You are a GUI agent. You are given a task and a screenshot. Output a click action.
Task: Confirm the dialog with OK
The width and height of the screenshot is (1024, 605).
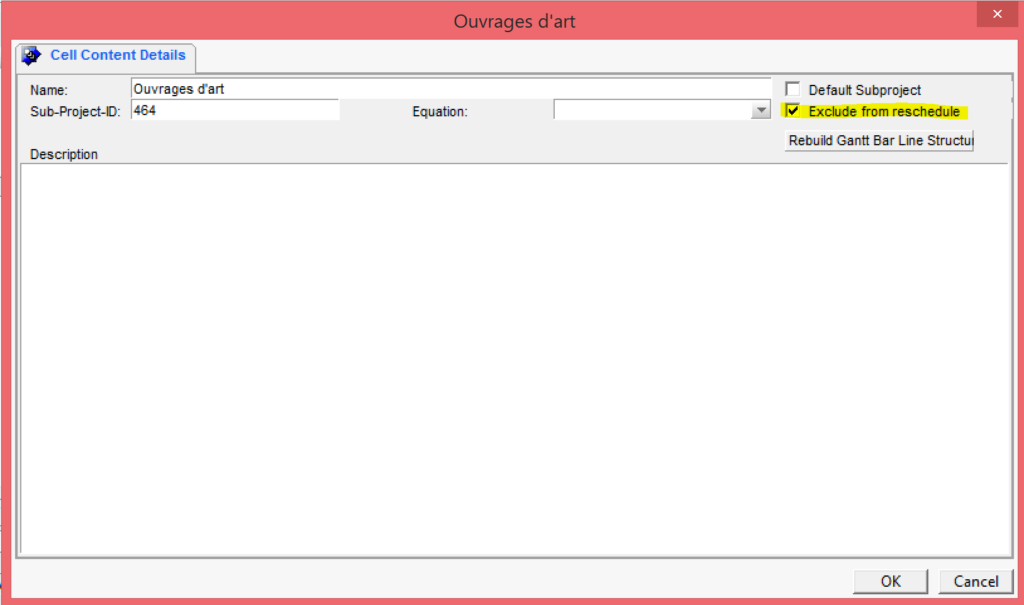(890, 581)
